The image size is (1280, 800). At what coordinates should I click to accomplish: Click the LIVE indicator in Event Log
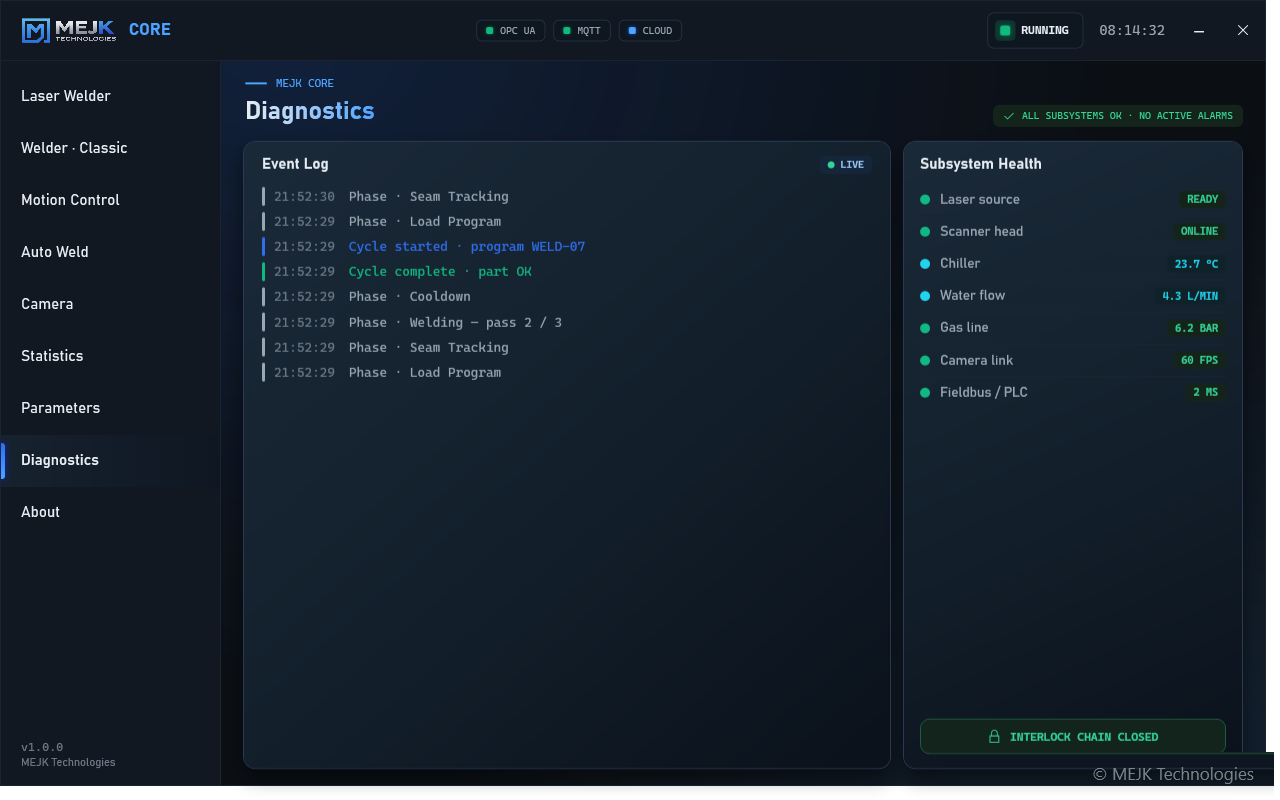(845, 165)
